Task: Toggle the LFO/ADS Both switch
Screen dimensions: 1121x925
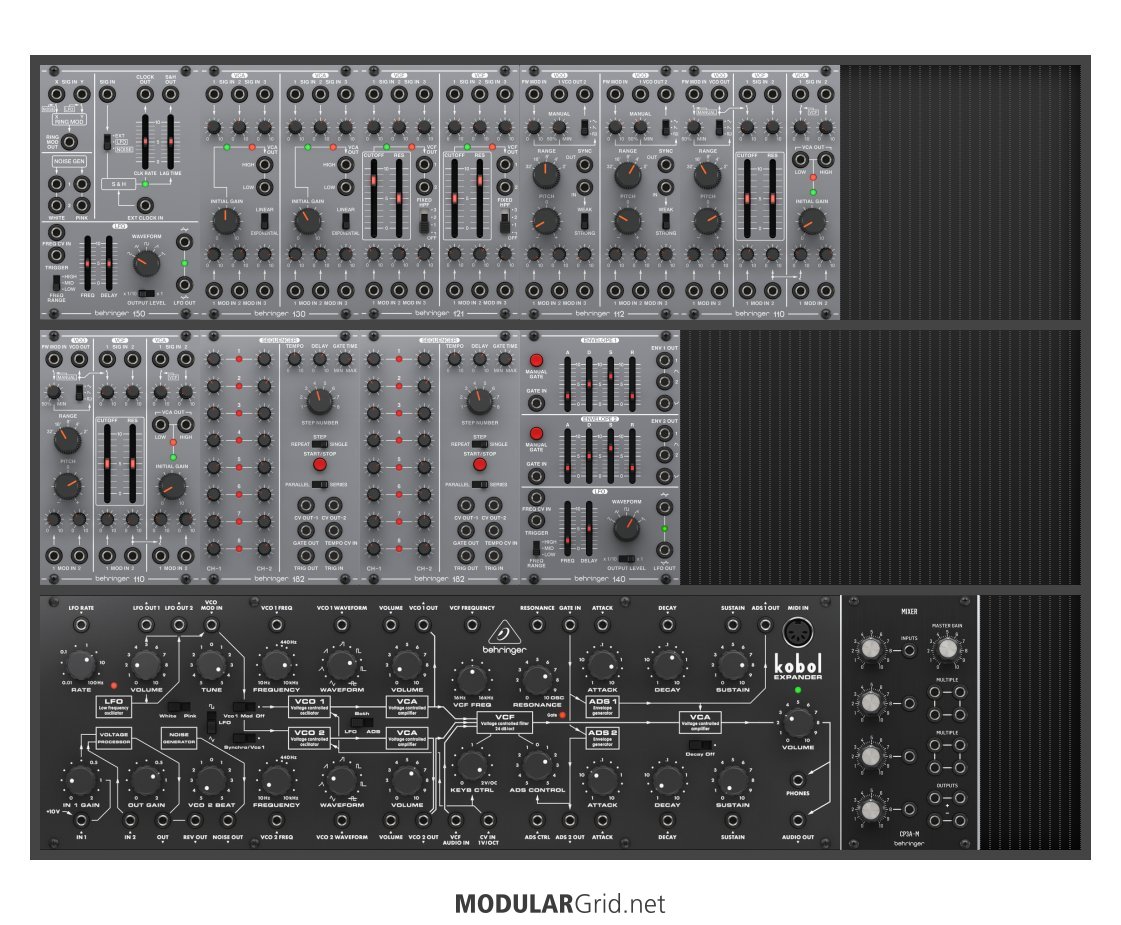Action: (x=361, y=722)
